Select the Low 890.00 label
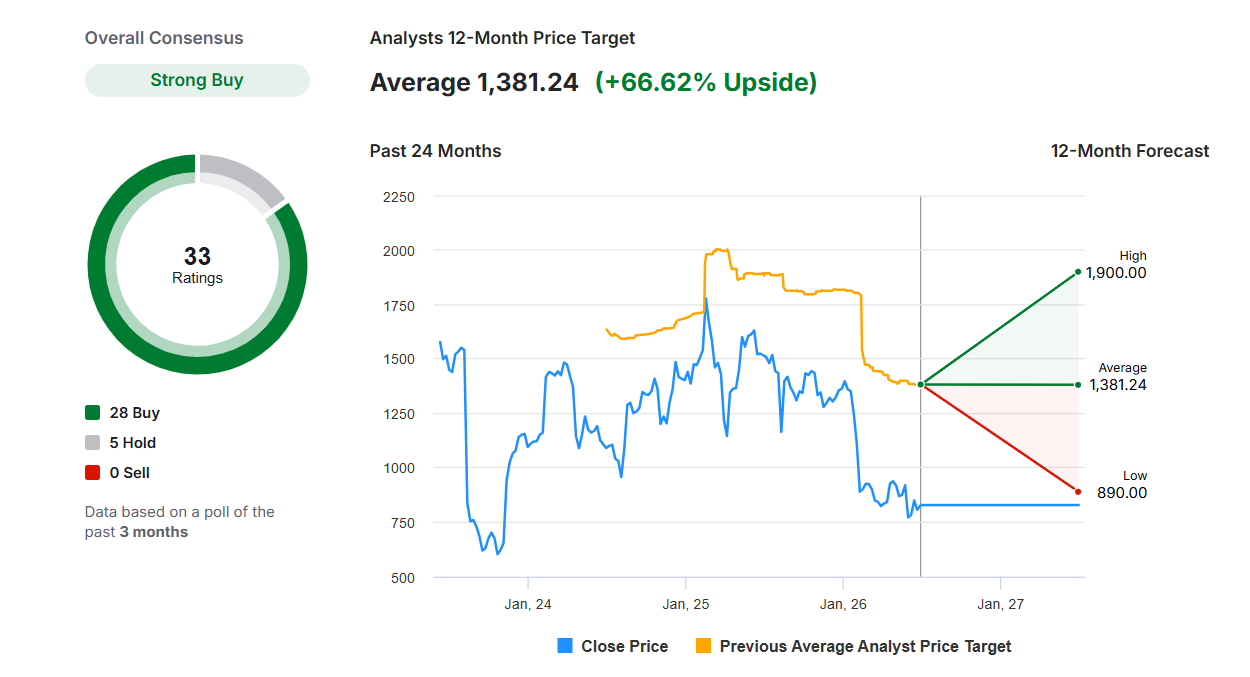 (1122, 484)
